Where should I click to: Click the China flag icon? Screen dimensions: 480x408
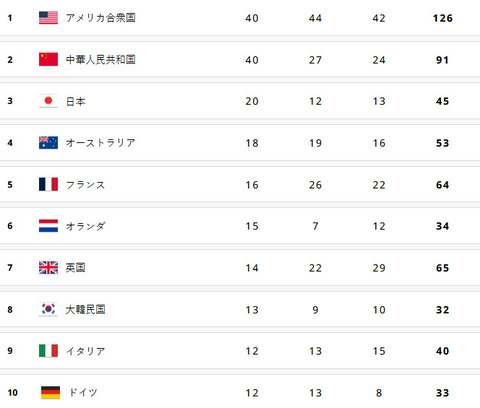[x=48, y=59]
